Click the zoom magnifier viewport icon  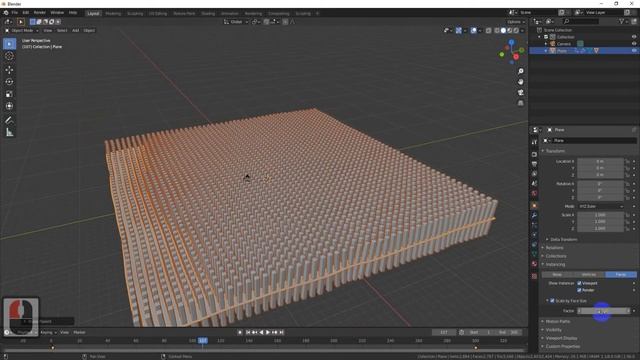pos(520,71)
